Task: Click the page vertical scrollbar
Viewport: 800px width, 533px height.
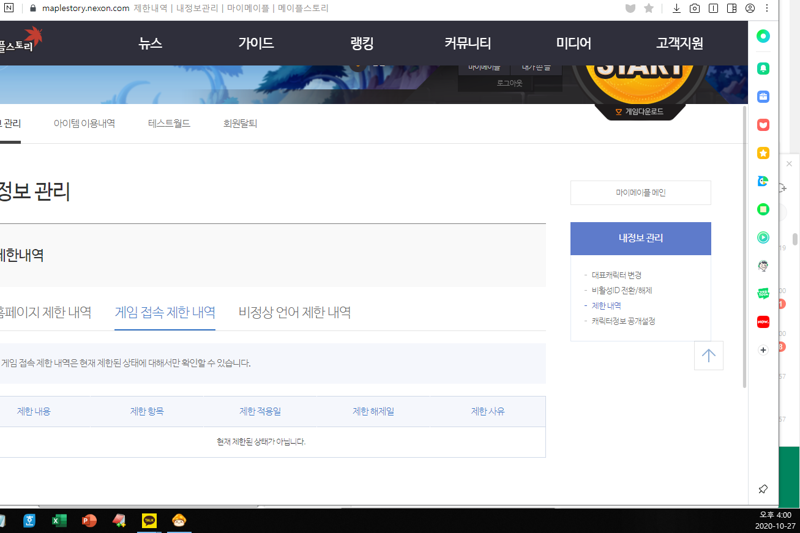Action: 745,247
